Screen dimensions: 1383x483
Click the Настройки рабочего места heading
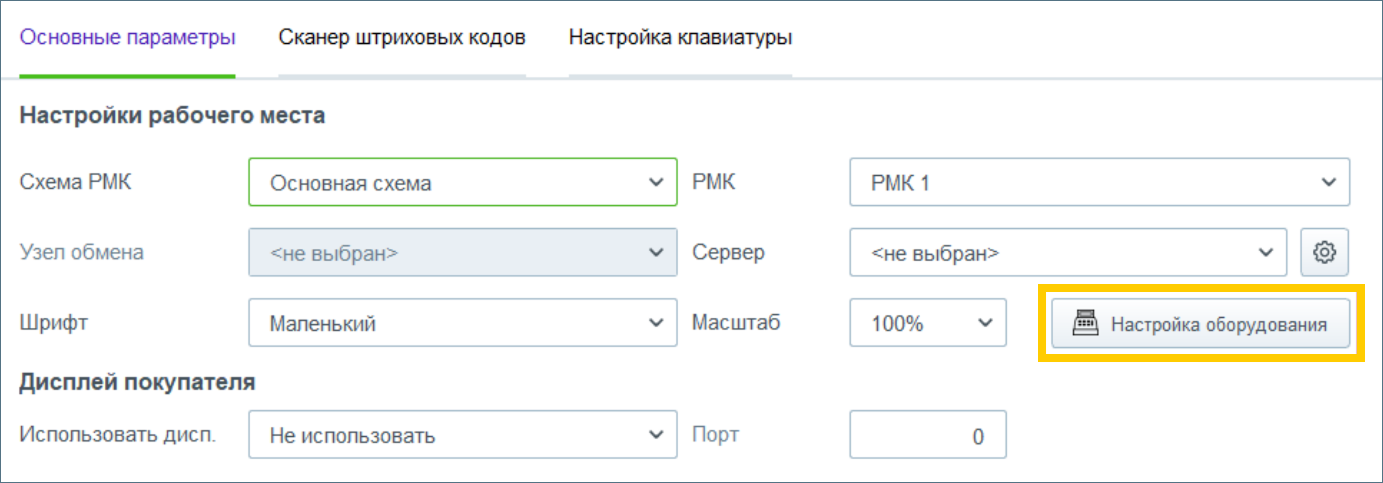pyautogui.click(x=172, y=115)
